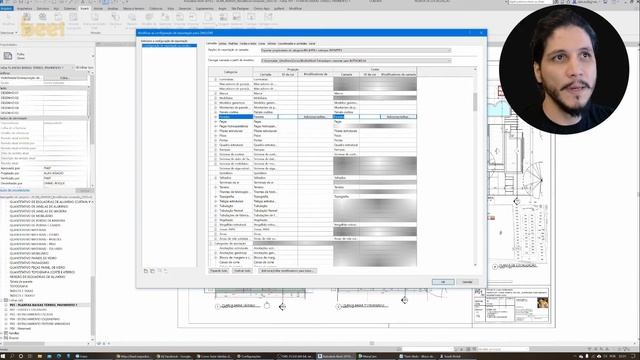Expand the Peças category row
The height and width of the screenshot is (360, 640).
[x=216, y=122]
